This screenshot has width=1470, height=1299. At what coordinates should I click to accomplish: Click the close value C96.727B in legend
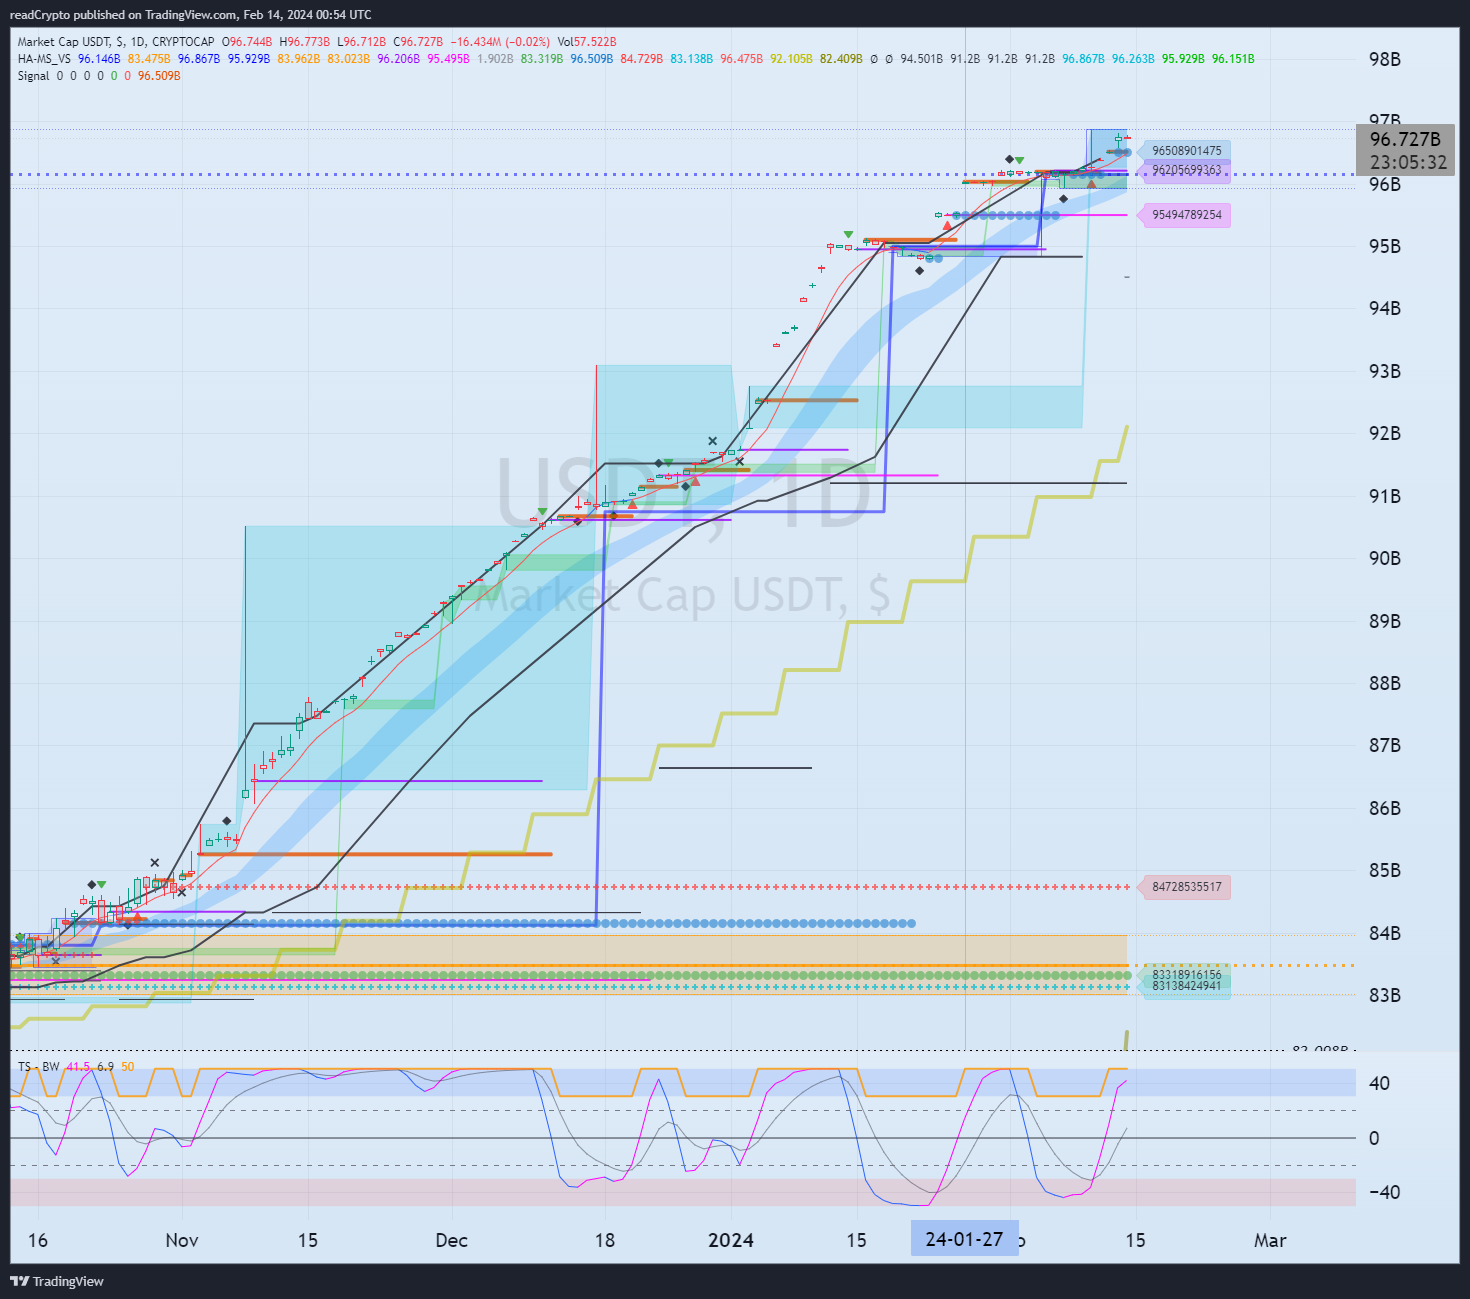click(x=419, y=42)
